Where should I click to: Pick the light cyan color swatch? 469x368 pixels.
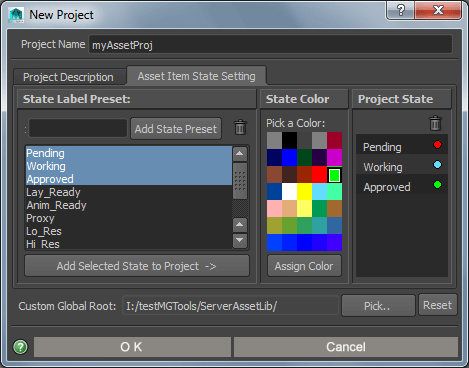(319, 191)
